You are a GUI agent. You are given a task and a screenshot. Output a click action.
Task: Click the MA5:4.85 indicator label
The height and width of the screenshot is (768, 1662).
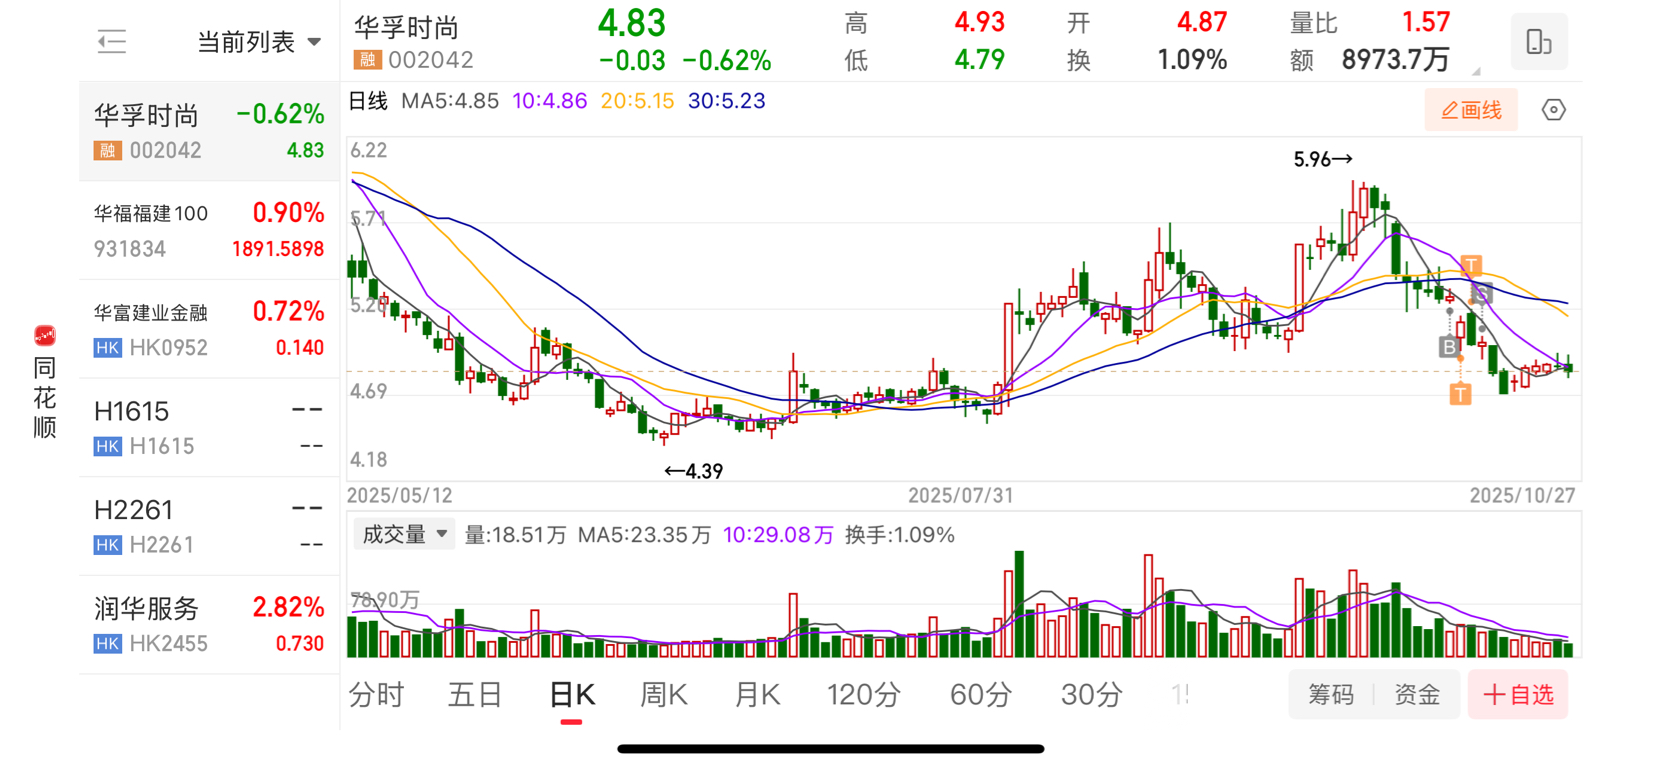point(450,101)
